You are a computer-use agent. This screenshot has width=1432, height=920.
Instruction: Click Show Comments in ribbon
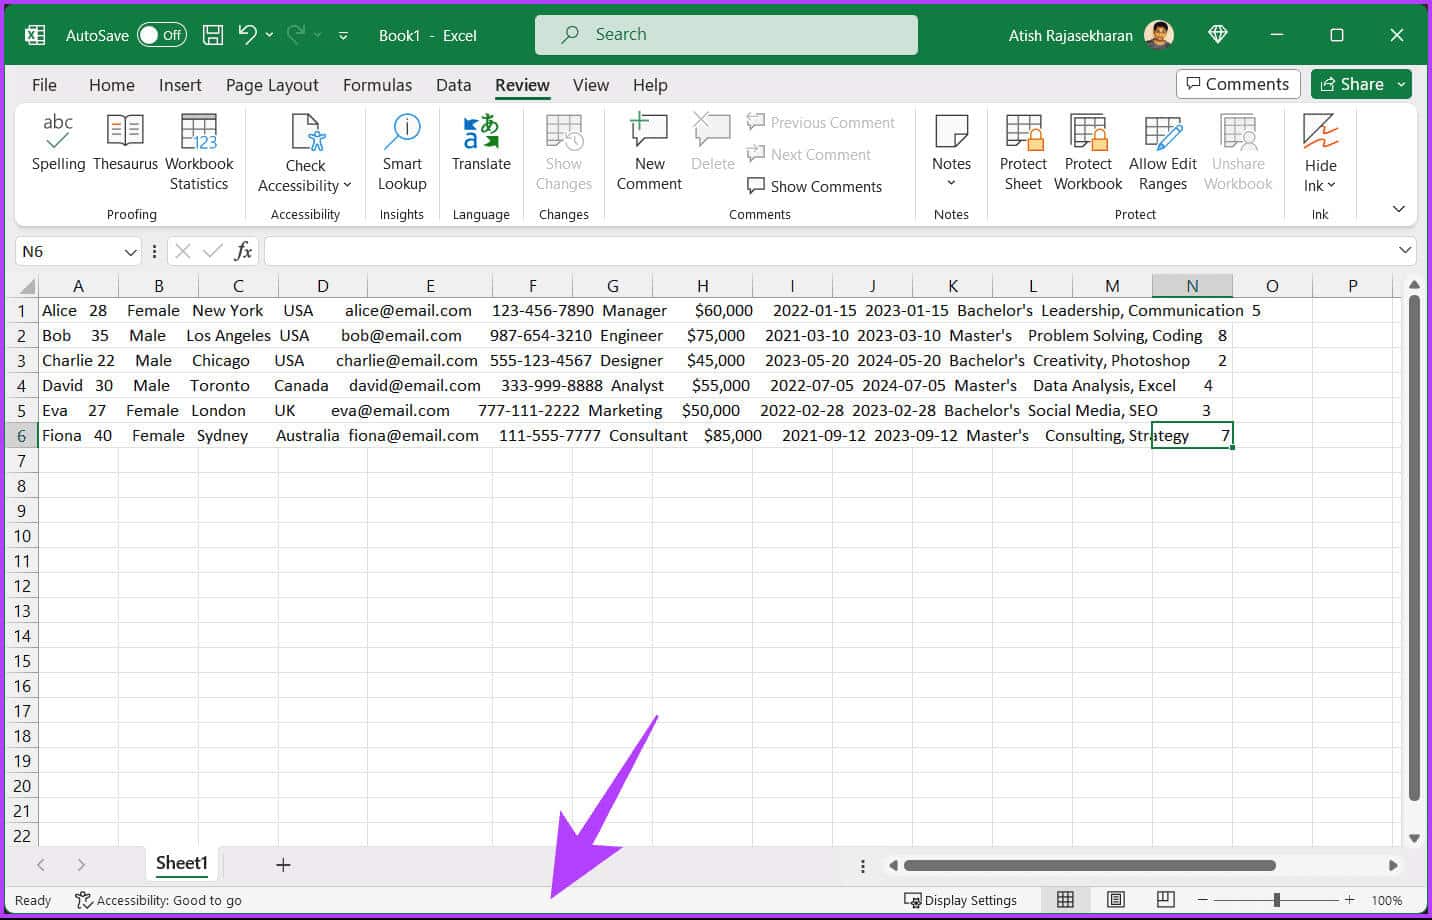click(815, 186)
